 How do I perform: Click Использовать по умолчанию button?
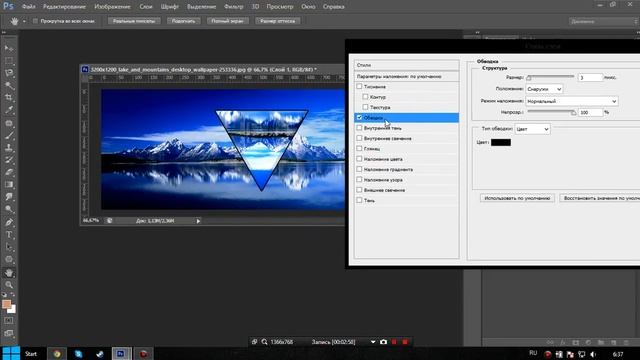tap(517, 198)
